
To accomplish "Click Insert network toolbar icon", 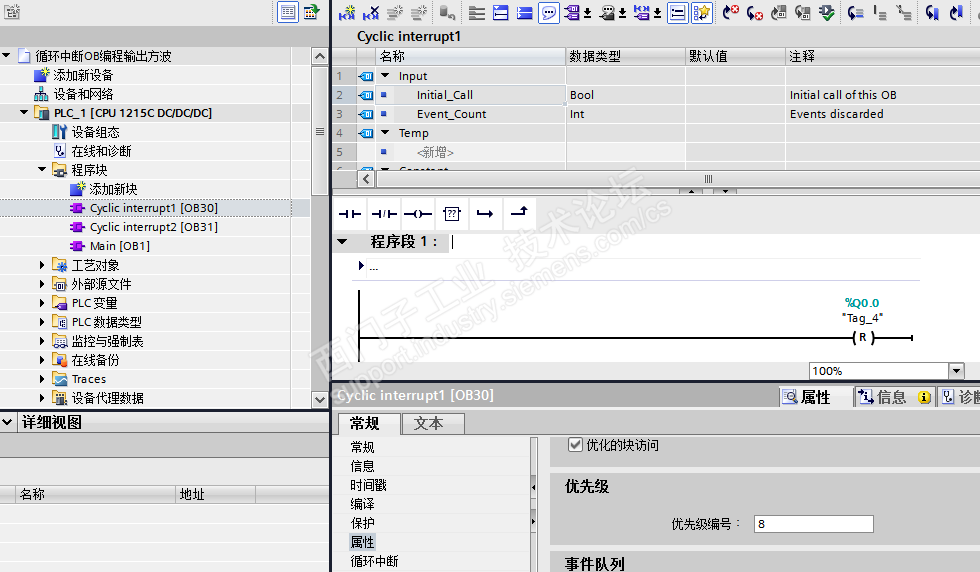I will point(347,12).
